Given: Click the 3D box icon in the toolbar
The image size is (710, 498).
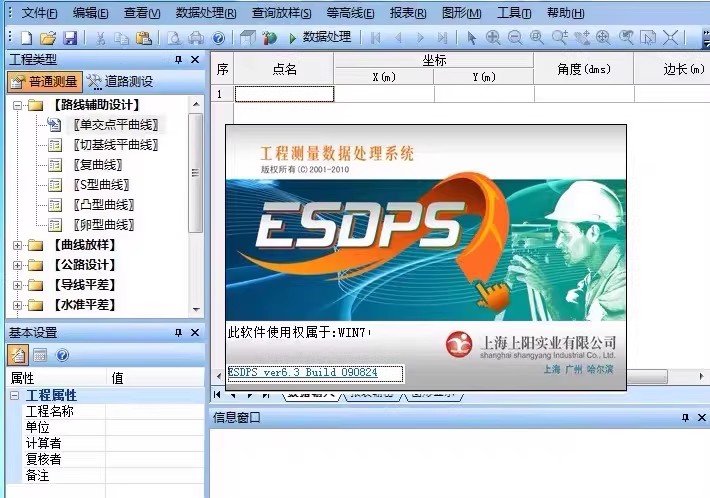Looking at the screenshot, I should coord(247,38).
